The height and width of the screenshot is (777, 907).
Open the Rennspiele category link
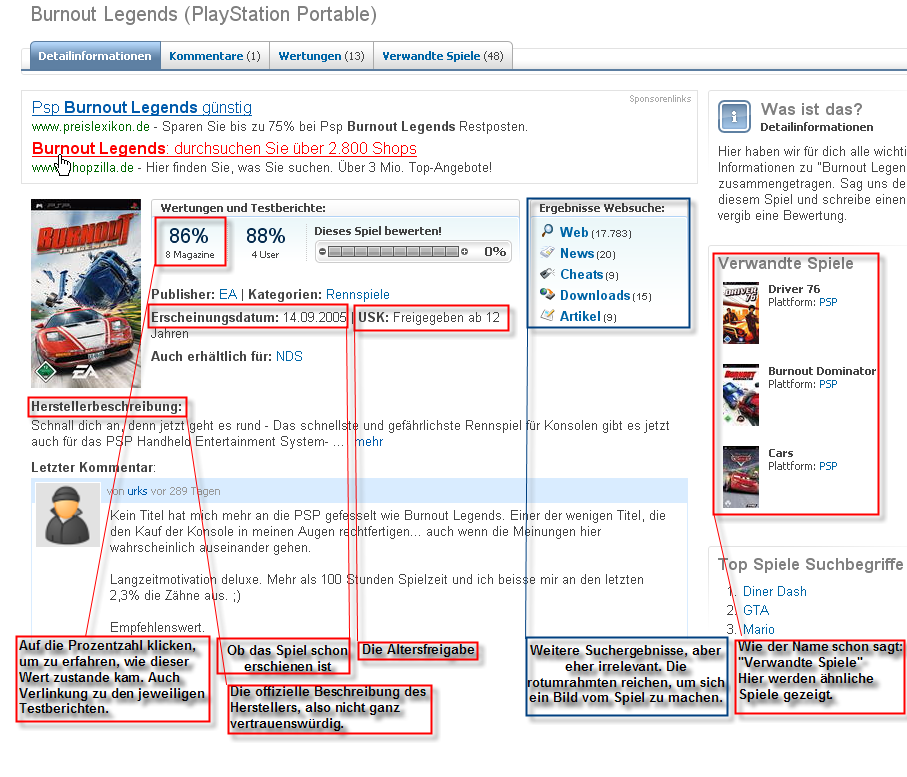[x=357, y=295]
